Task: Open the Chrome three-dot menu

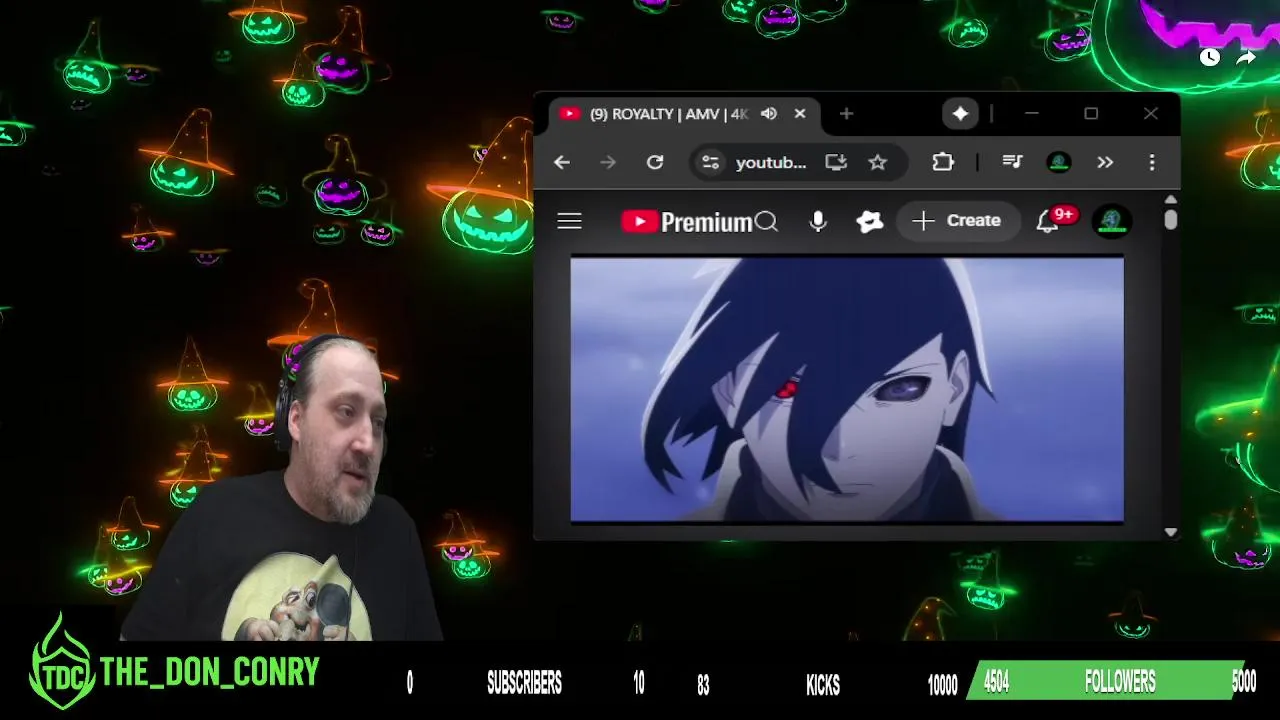Action: [x=1152, y=162]
